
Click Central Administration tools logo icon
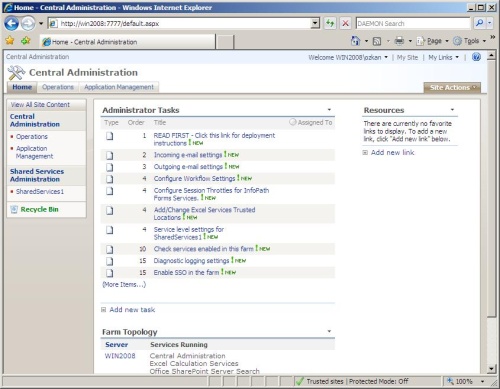[x=16, y=72]
